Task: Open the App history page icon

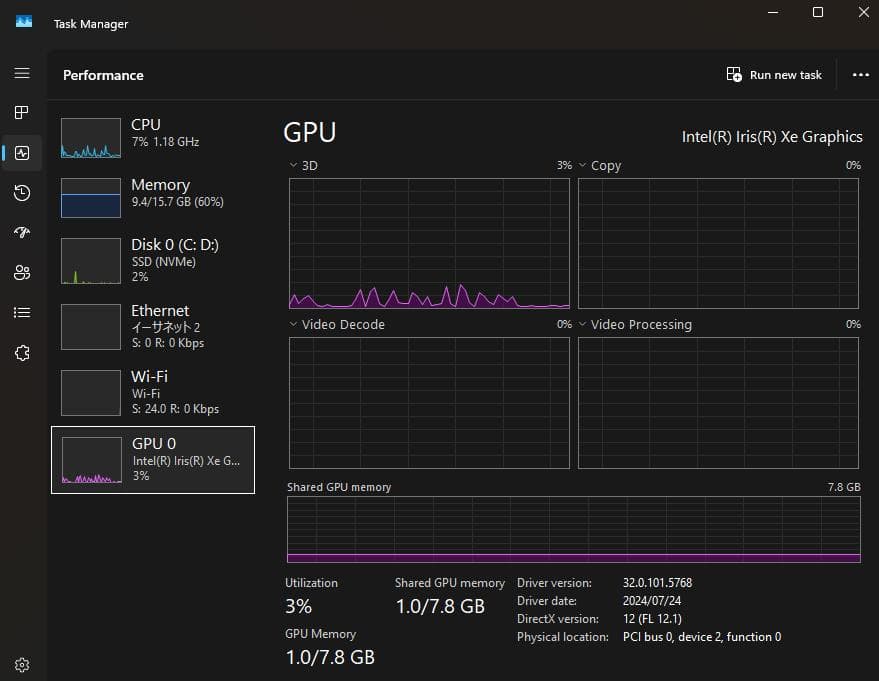Action: (22, 192)
